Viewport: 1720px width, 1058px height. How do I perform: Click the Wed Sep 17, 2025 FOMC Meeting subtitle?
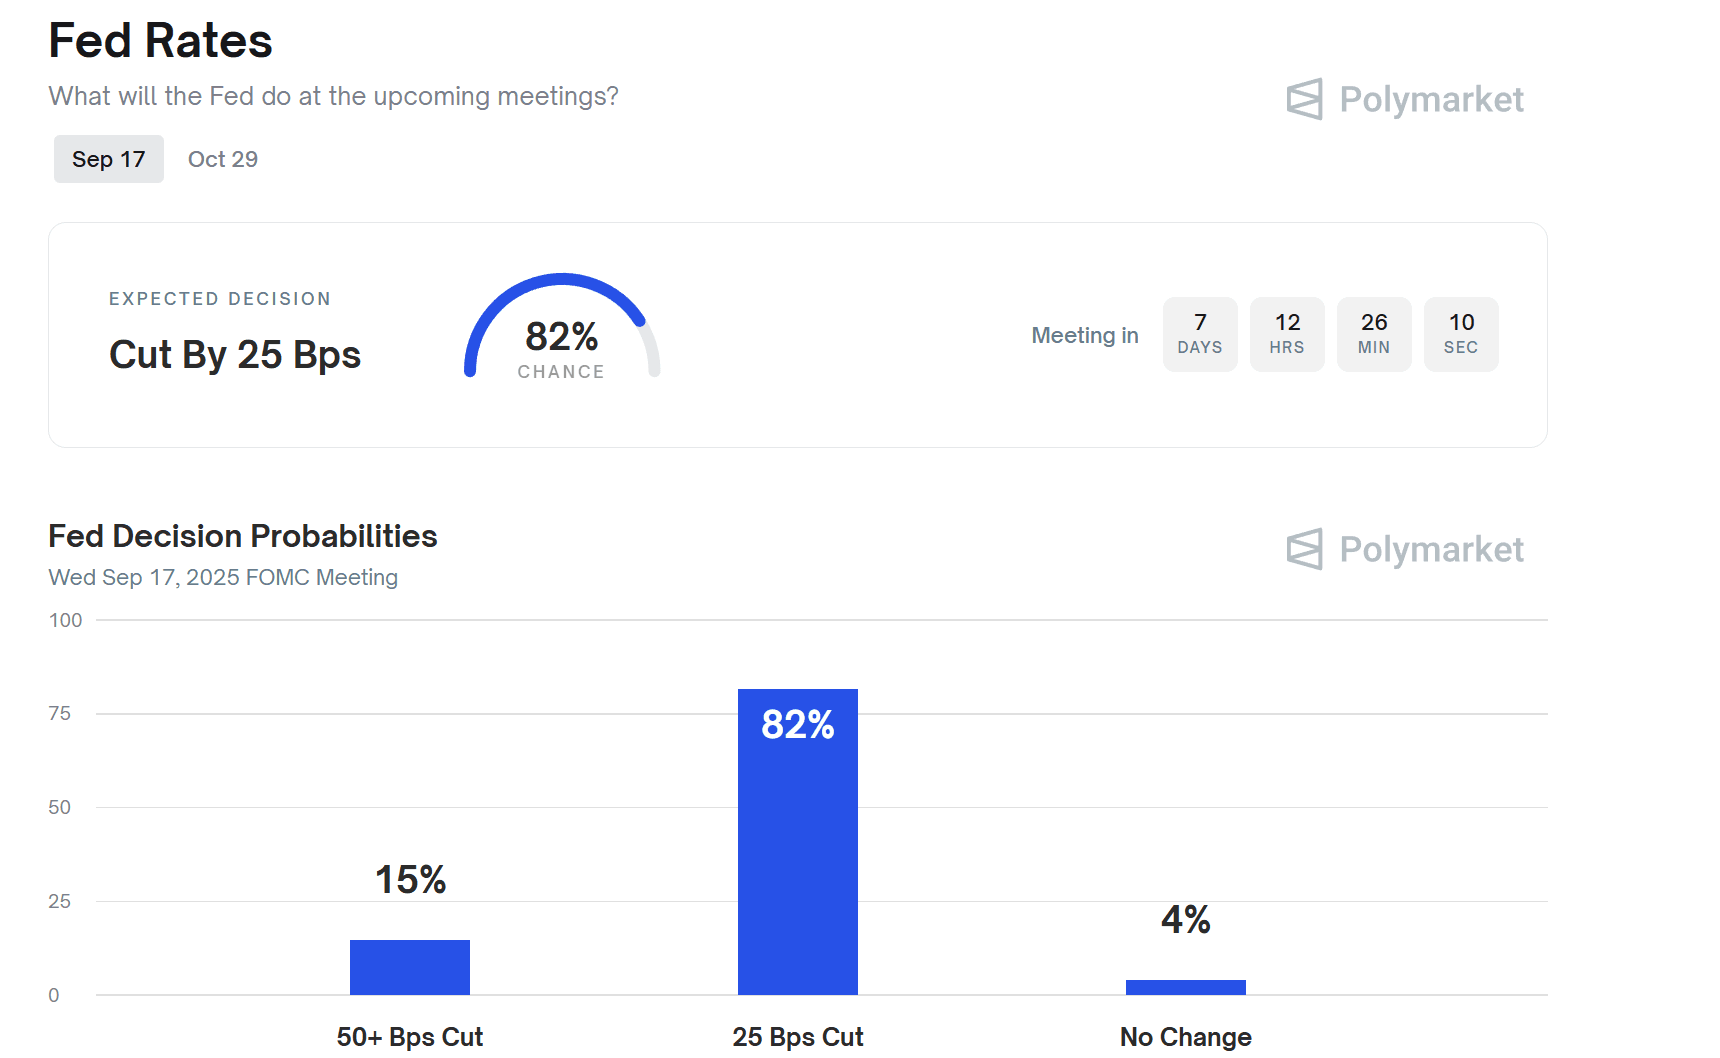(223, 577)
